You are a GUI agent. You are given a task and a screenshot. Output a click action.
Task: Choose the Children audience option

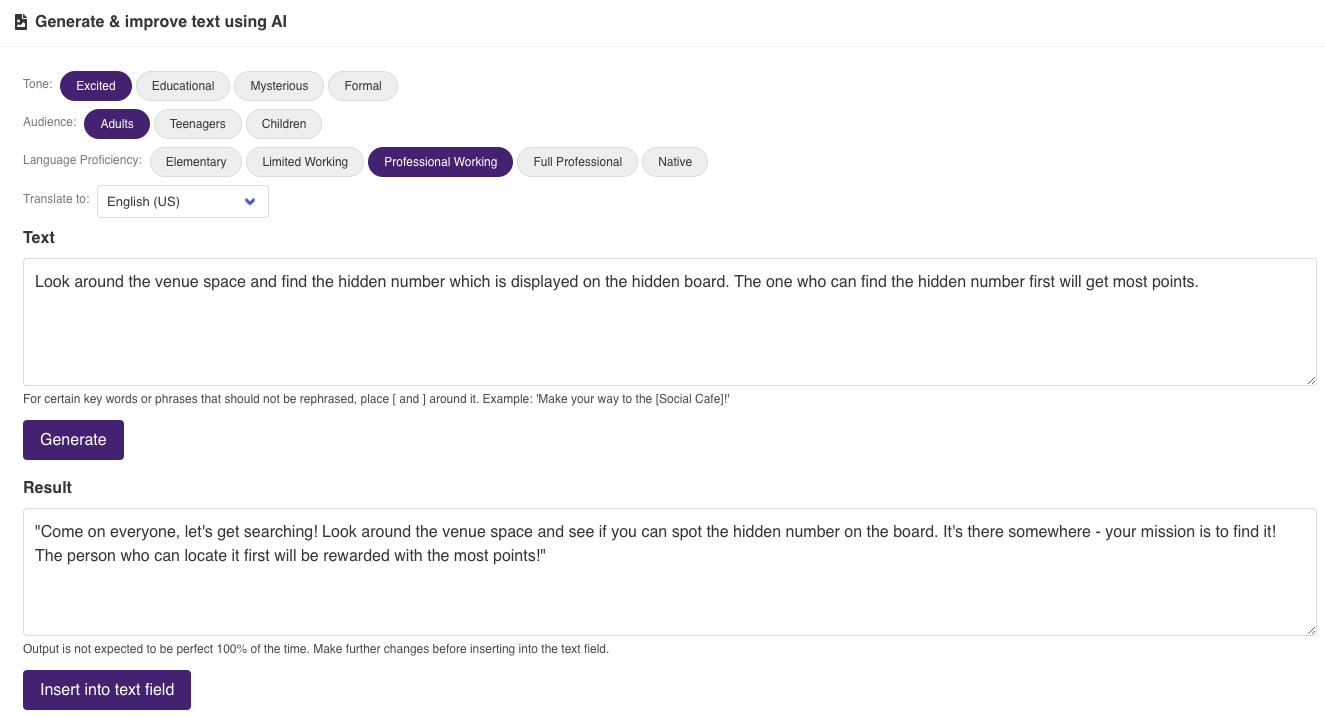(284, 124)
